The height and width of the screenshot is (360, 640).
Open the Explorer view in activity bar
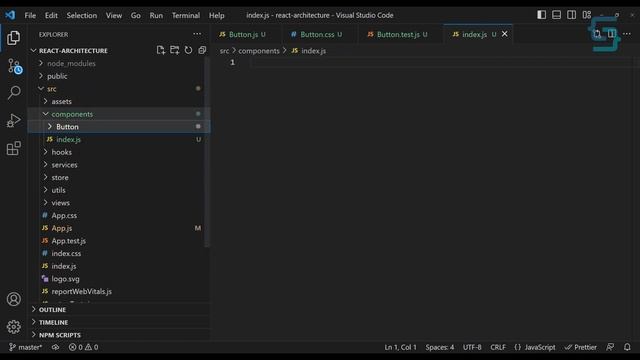(13, 38)
